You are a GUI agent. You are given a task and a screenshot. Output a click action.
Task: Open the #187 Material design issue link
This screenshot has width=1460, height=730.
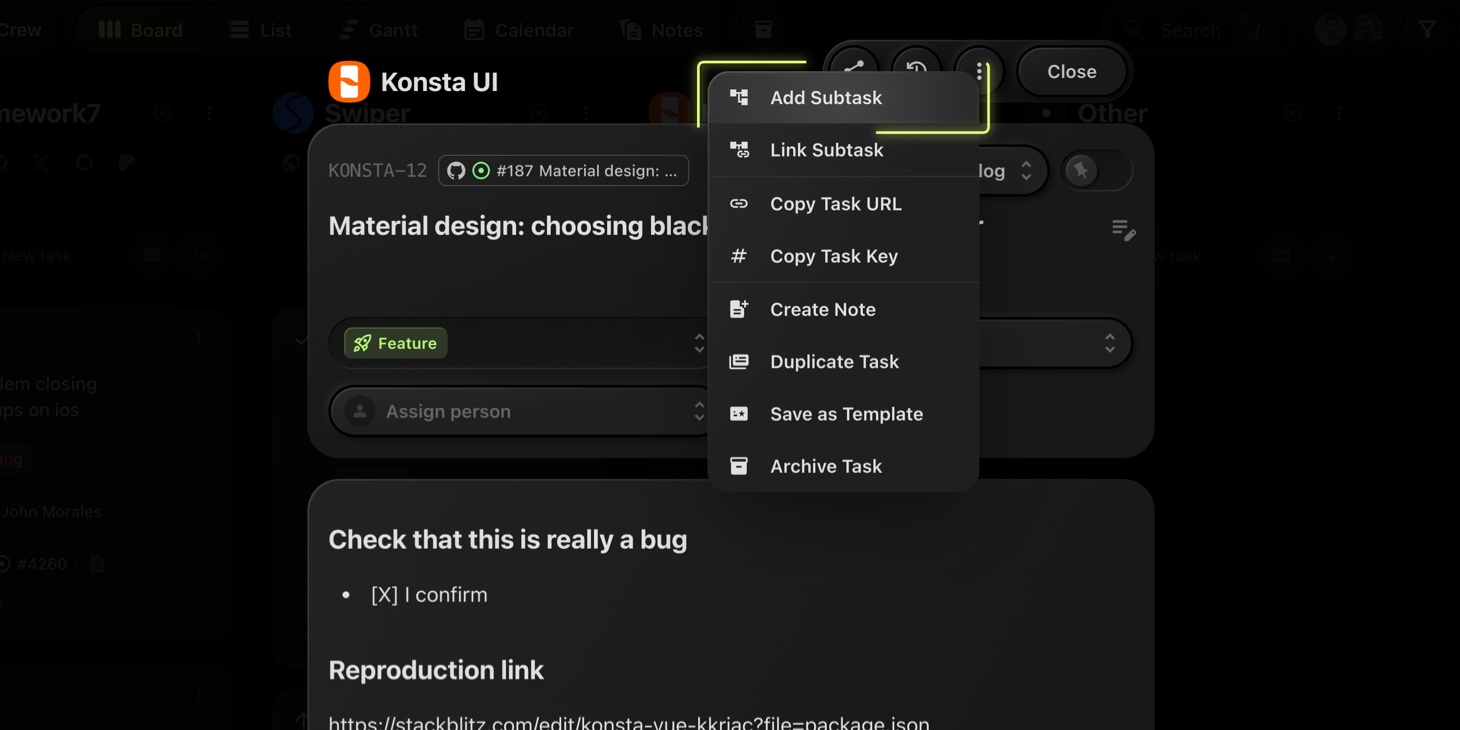(x=585, y=171)
